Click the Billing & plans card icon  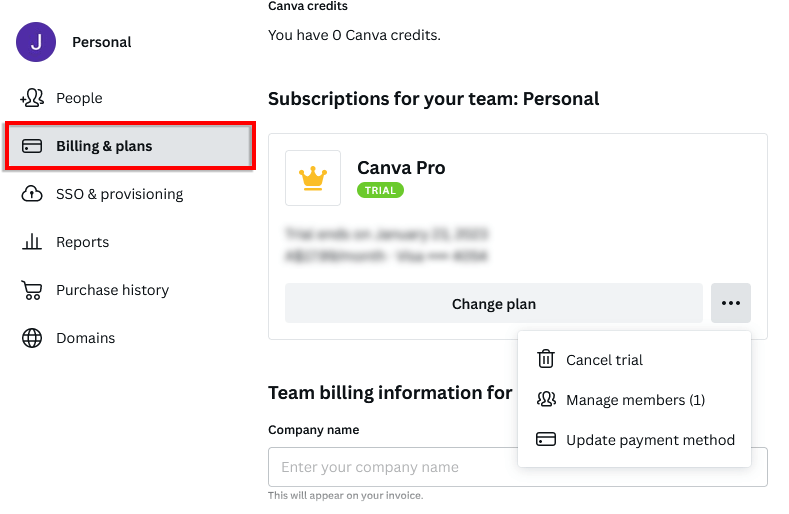(x=32, y=146)
